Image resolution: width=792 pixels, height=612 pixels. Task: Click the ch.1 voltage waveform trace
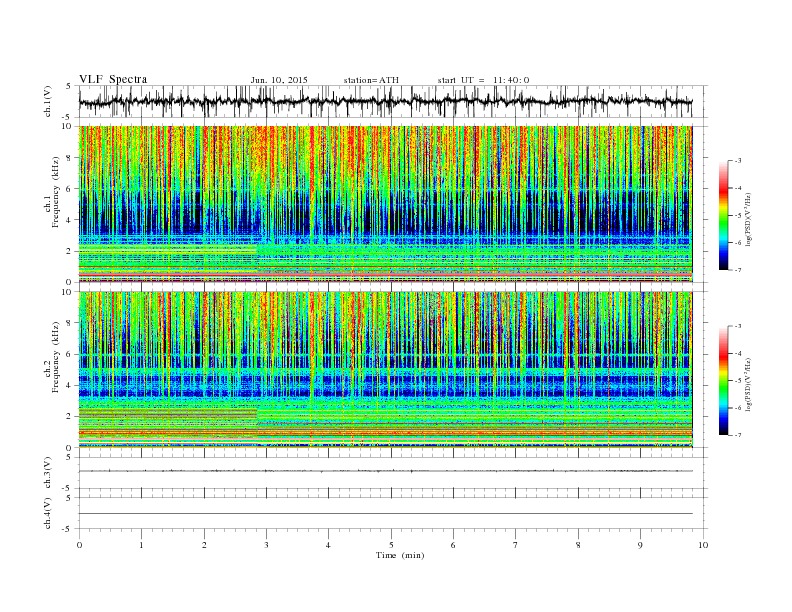(x=385, y=101)
